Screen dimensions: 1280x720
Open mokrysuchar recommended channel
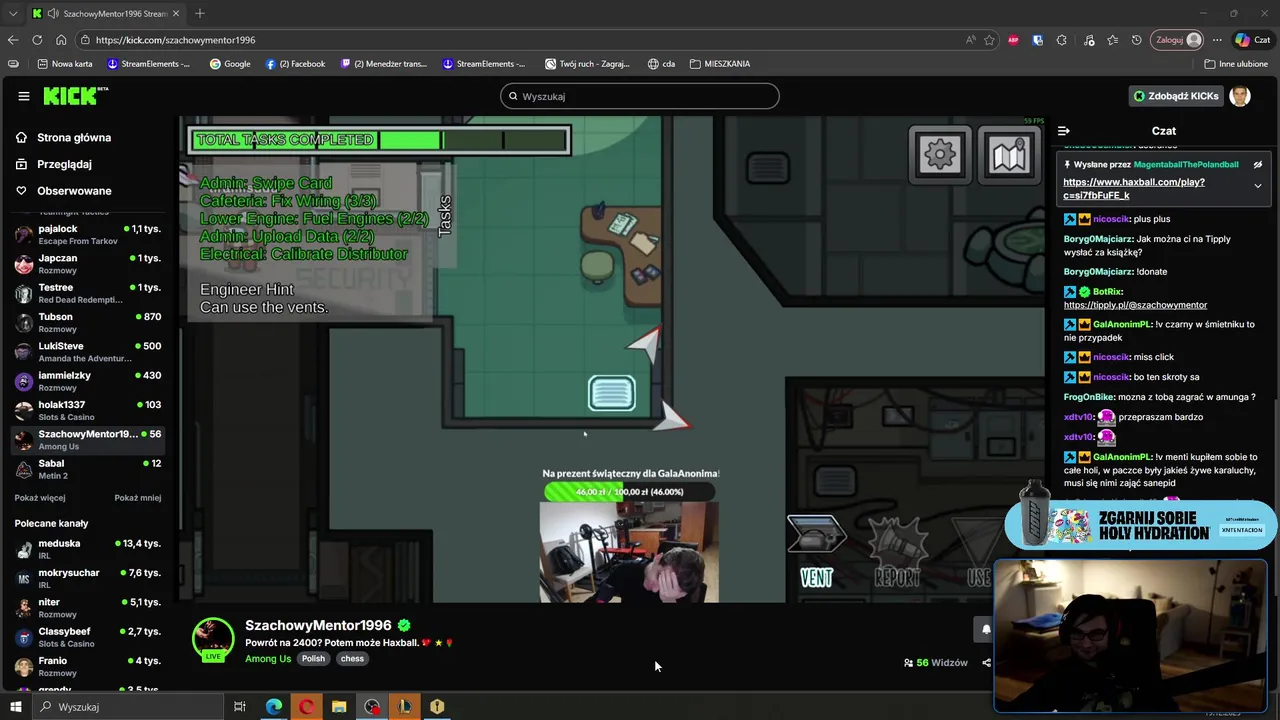[x=88, y=578]
